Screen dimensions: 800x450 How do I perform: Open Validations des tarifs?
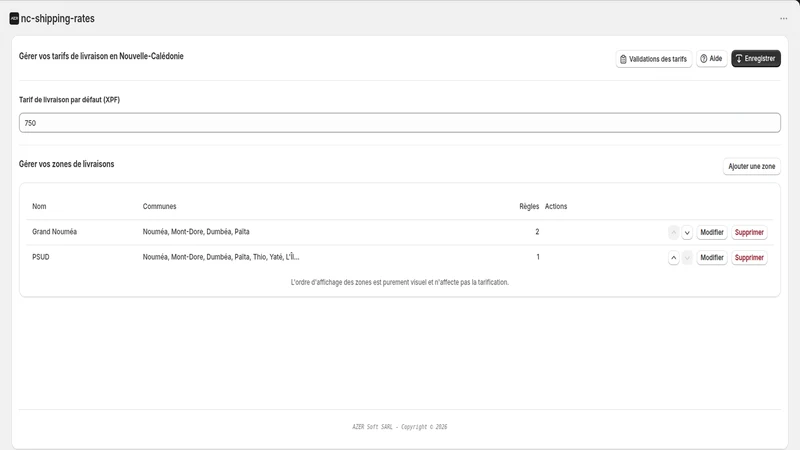654,59
